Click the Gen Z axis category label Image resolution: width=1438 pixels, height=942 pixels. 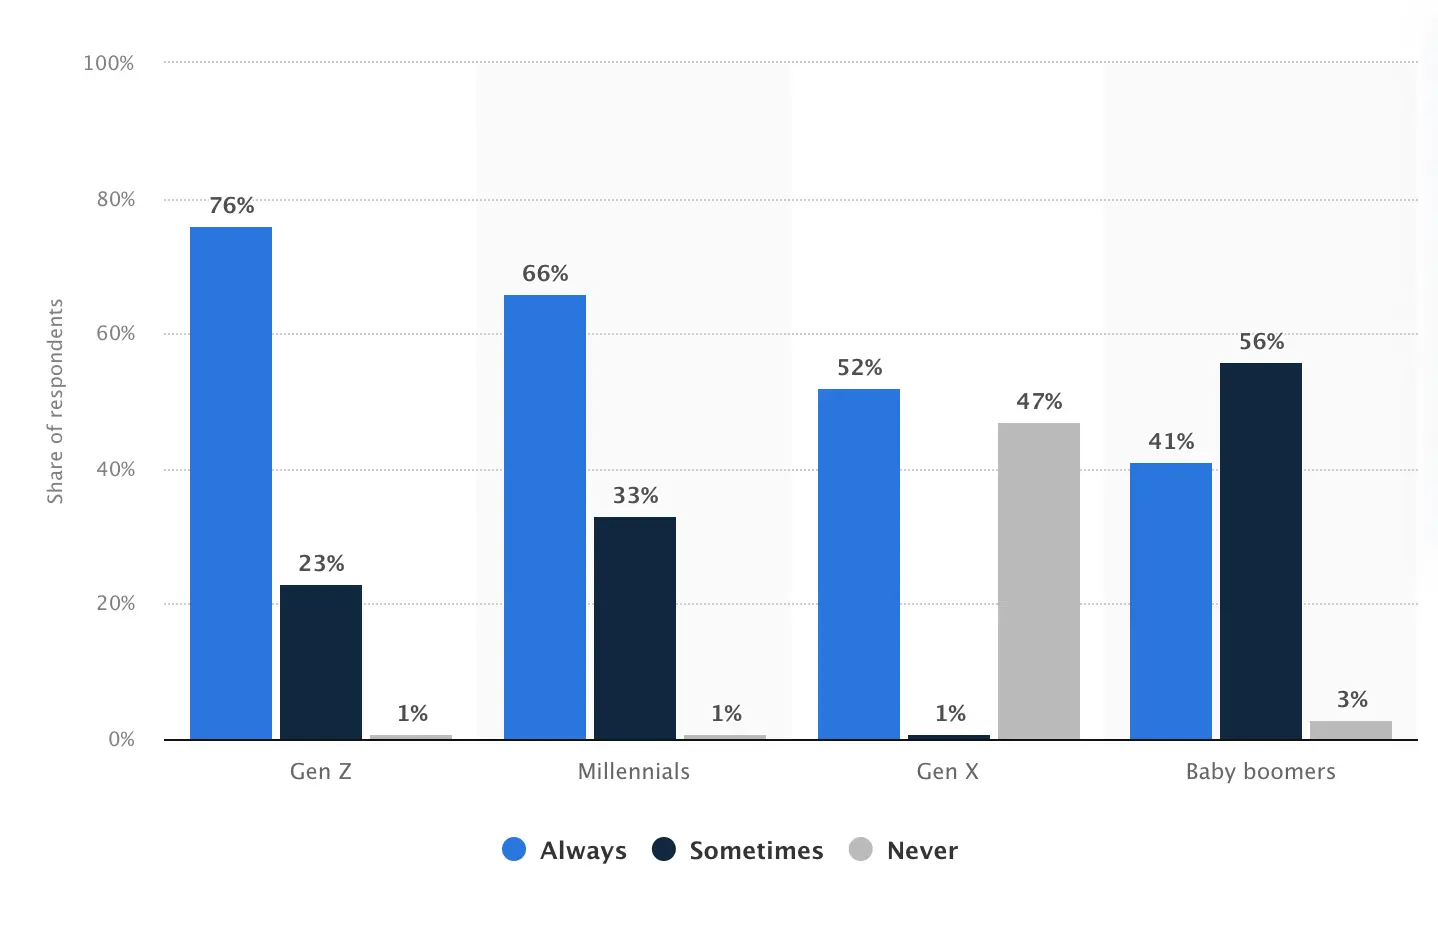[x=321, y=771]
